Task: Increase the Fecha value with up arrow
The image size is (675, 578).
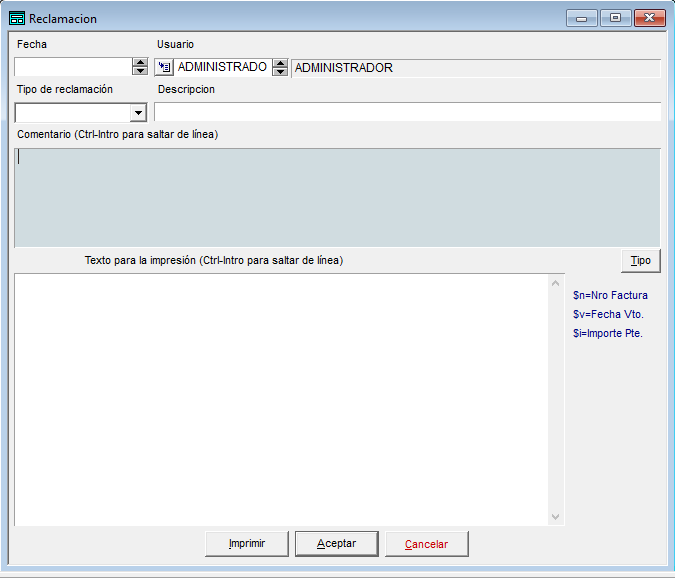Action: pyautogui.click(x=140, y=62)
